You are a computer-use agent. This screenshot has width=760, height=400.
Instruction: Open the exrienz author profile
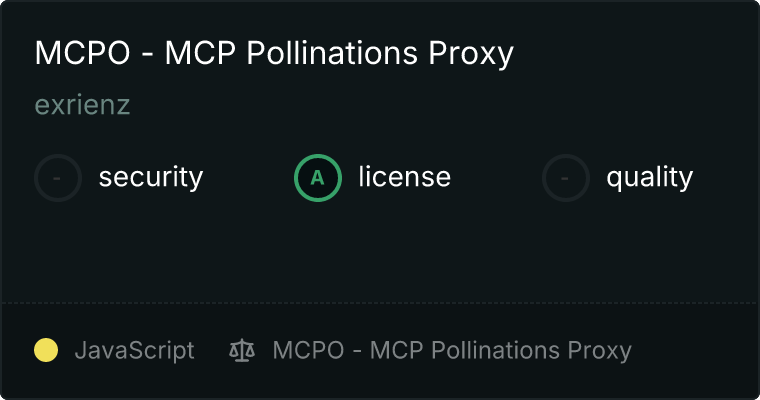coord(82,104)
